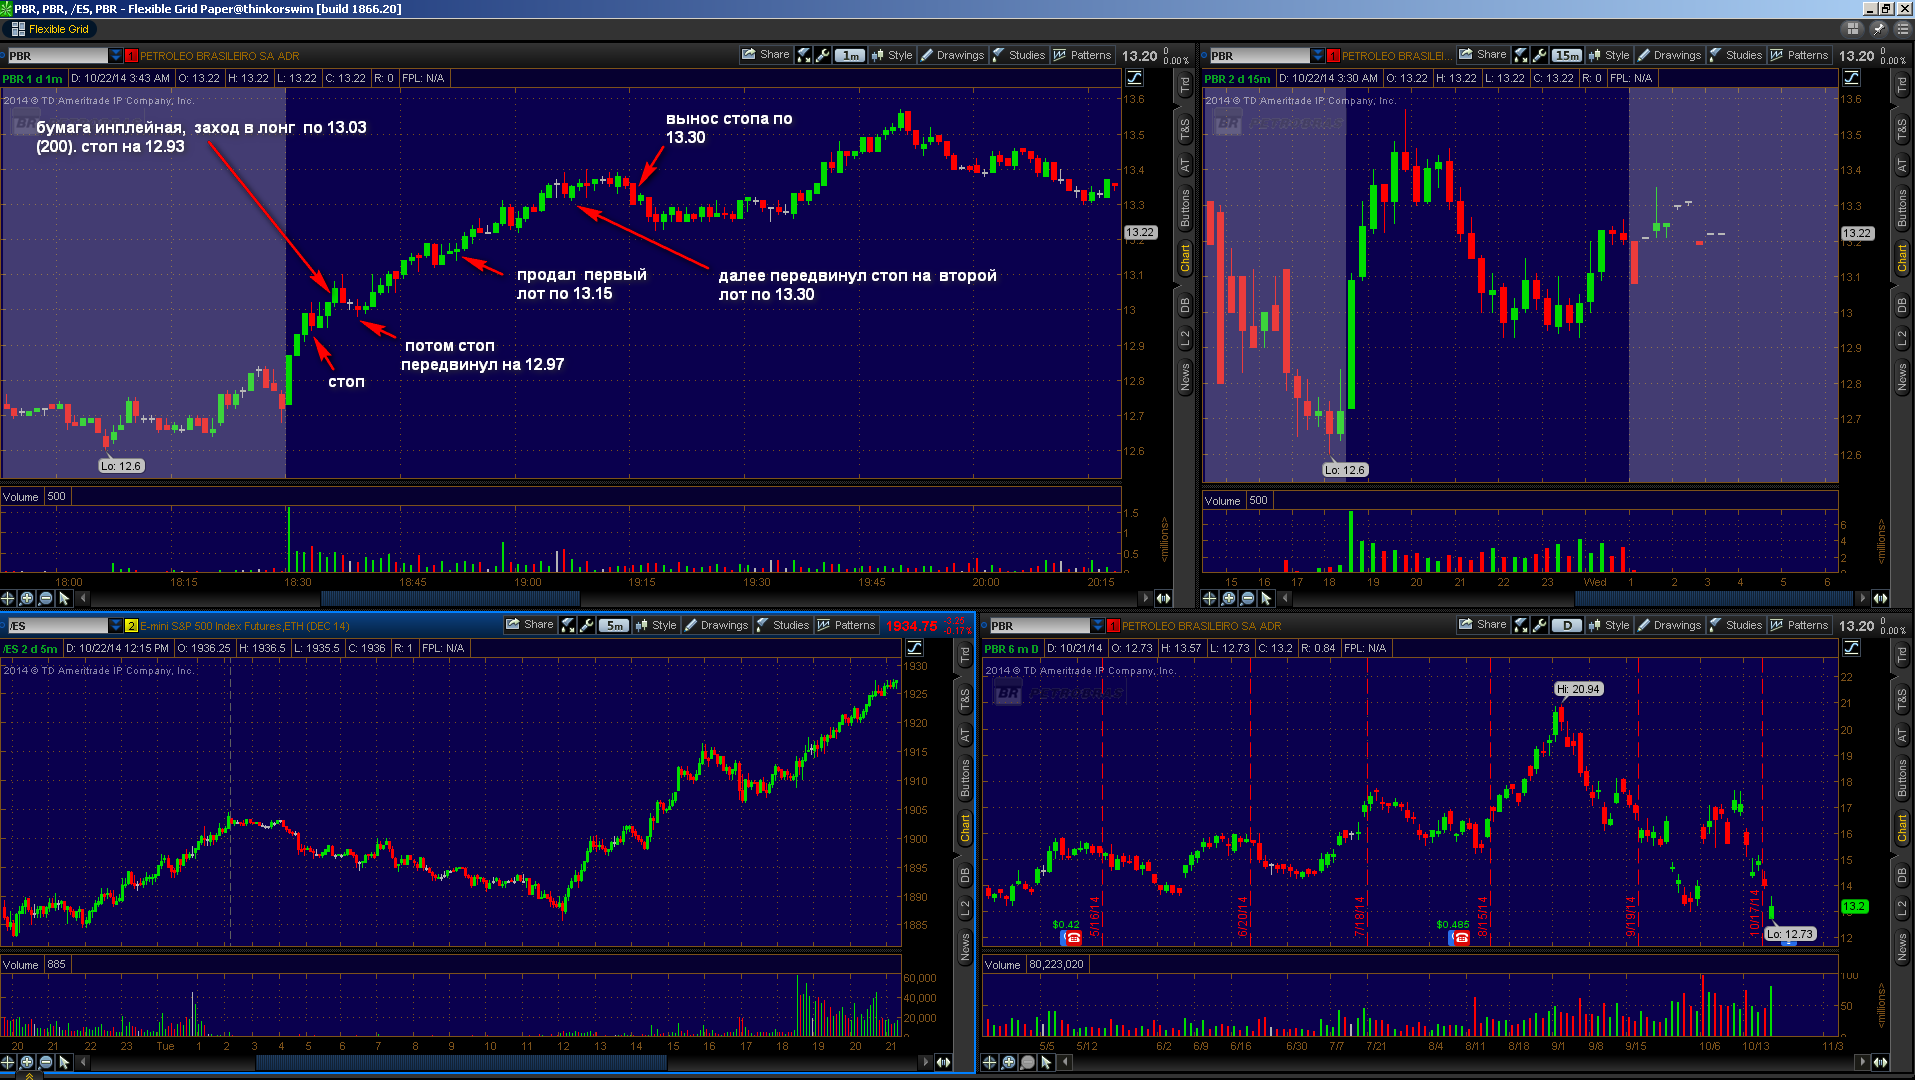Change the 1m timeframe on top-left chart
The width and height of the screenshot is (1915, 1080).
[x=850, y=55]
